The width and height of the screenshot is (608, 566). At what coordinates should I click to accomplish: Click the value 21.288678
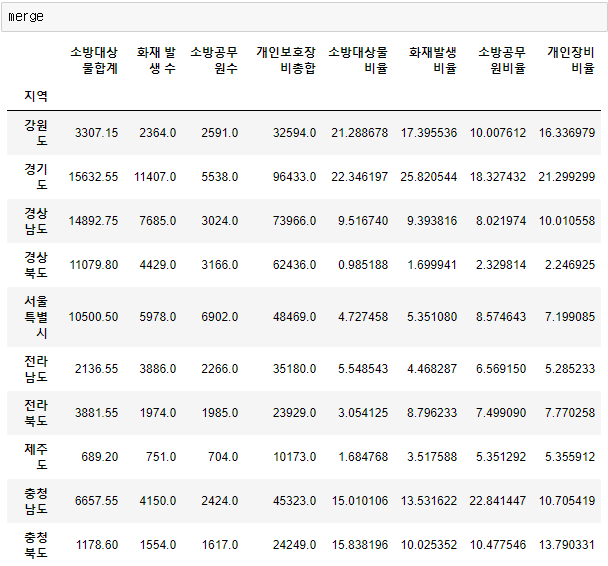(x=359, y=133)
